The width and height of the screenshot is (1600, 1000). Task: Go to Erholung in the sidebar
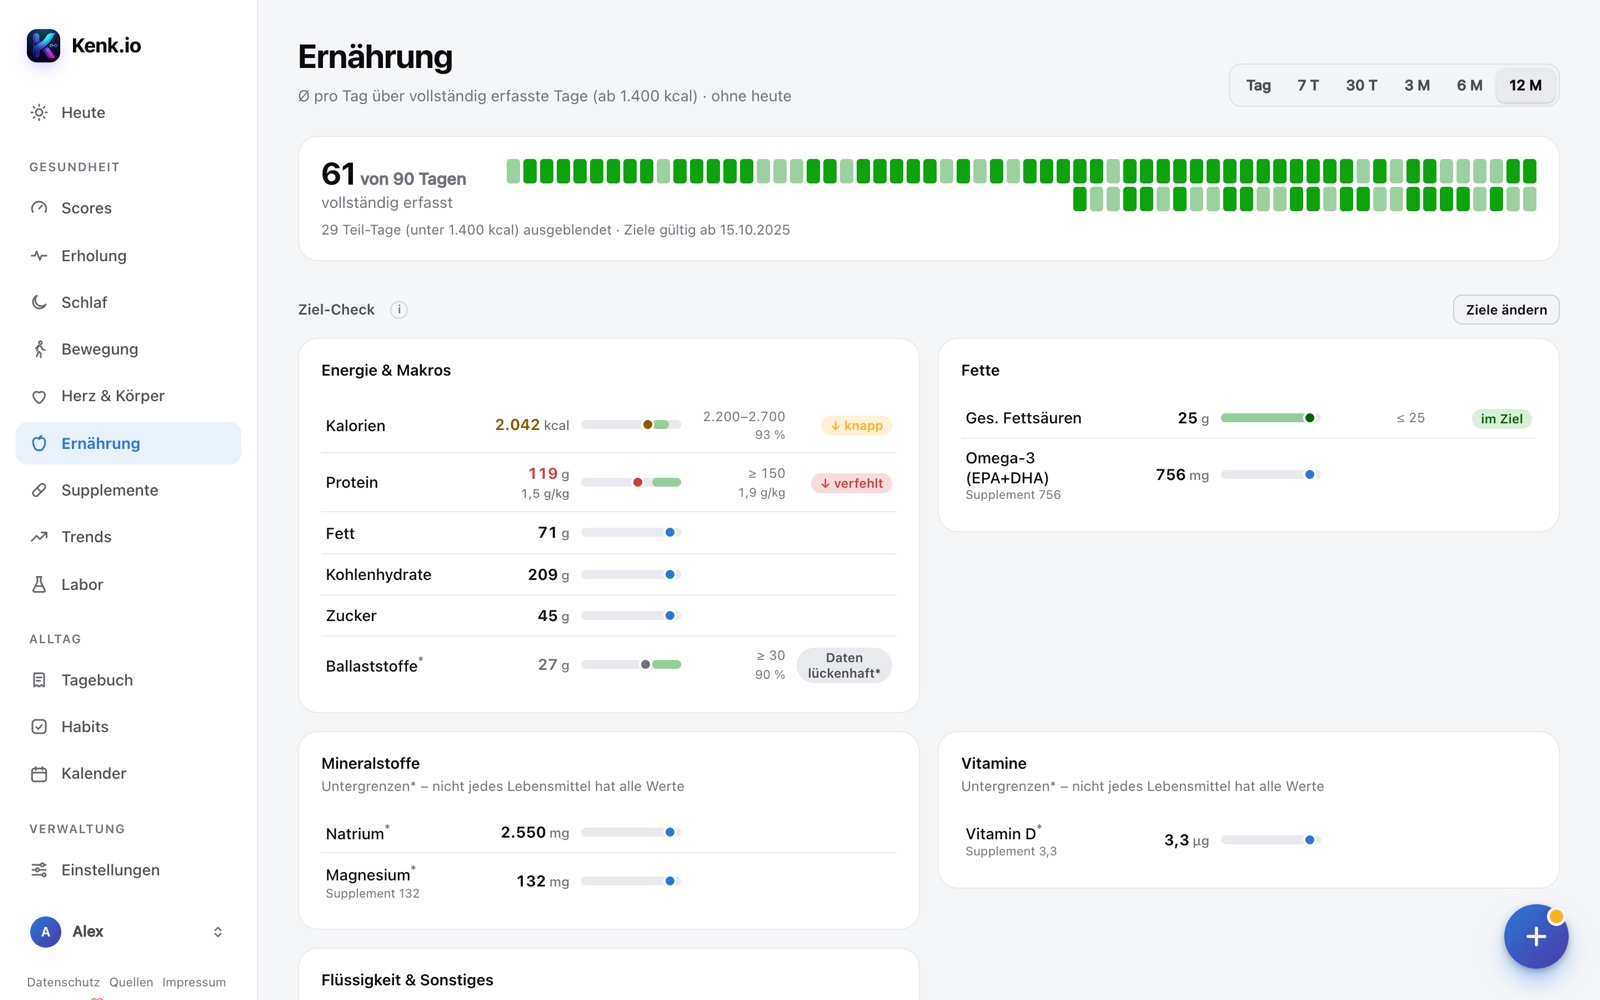128,256
